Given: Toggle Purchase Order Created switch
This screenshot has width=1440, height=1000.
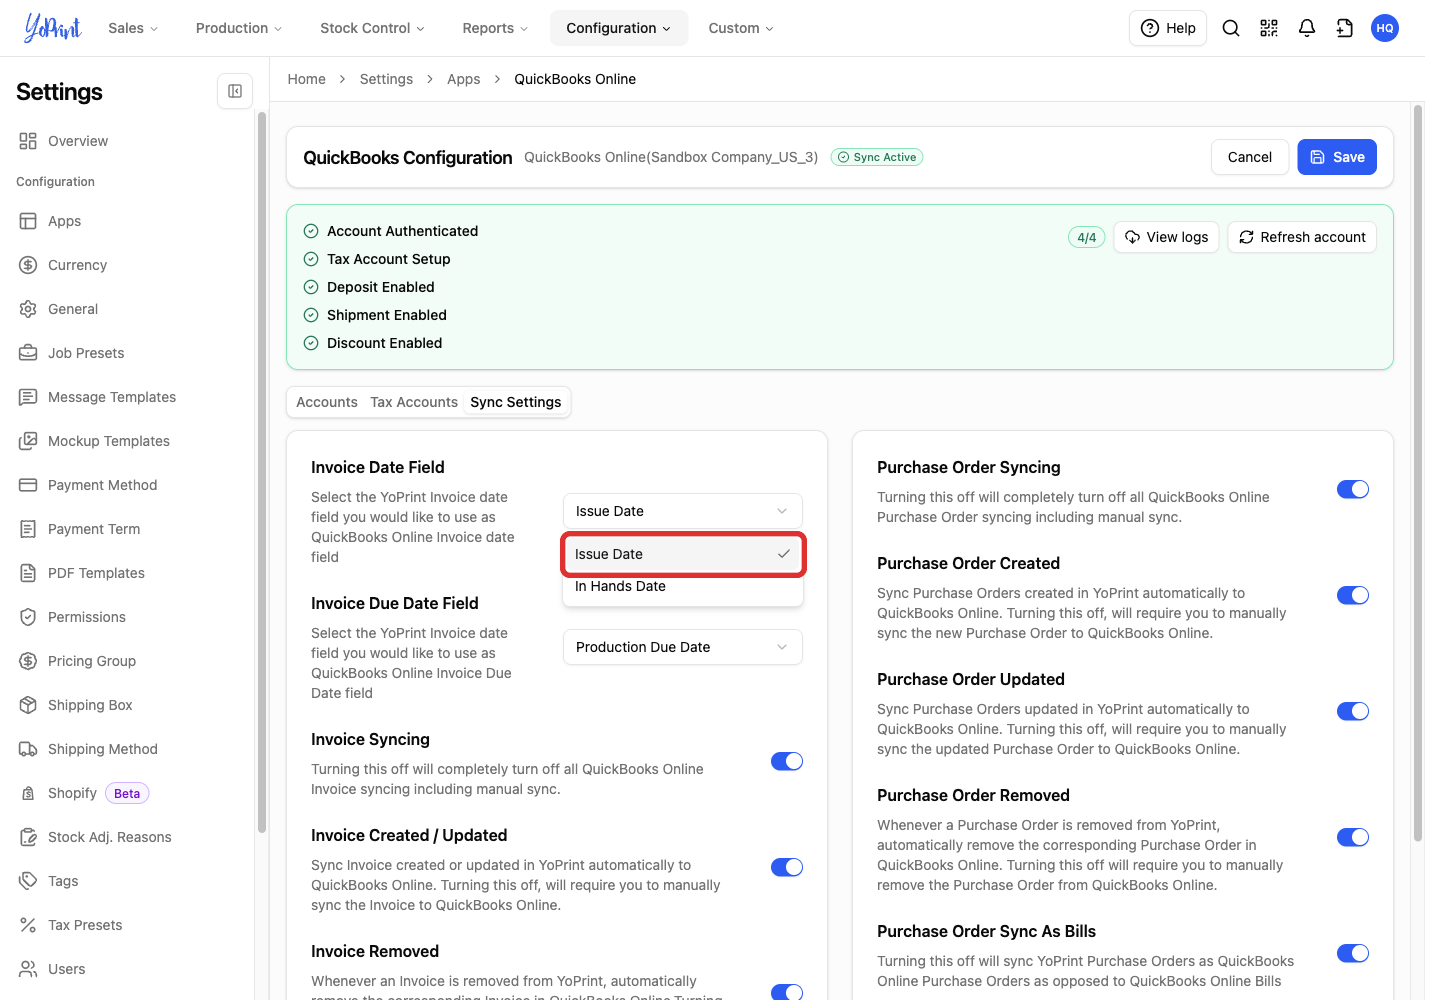Looking at the screenshot, I should [x=1353, y=595].
